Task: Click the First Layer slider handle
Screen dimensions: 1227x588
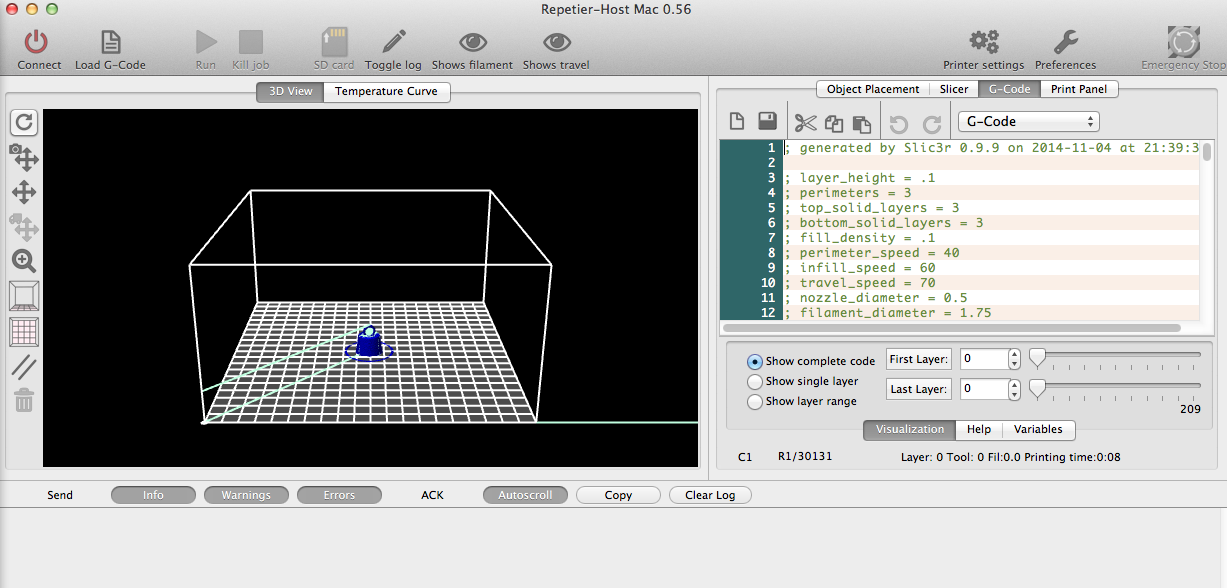Action: [x=1037, y=357]
